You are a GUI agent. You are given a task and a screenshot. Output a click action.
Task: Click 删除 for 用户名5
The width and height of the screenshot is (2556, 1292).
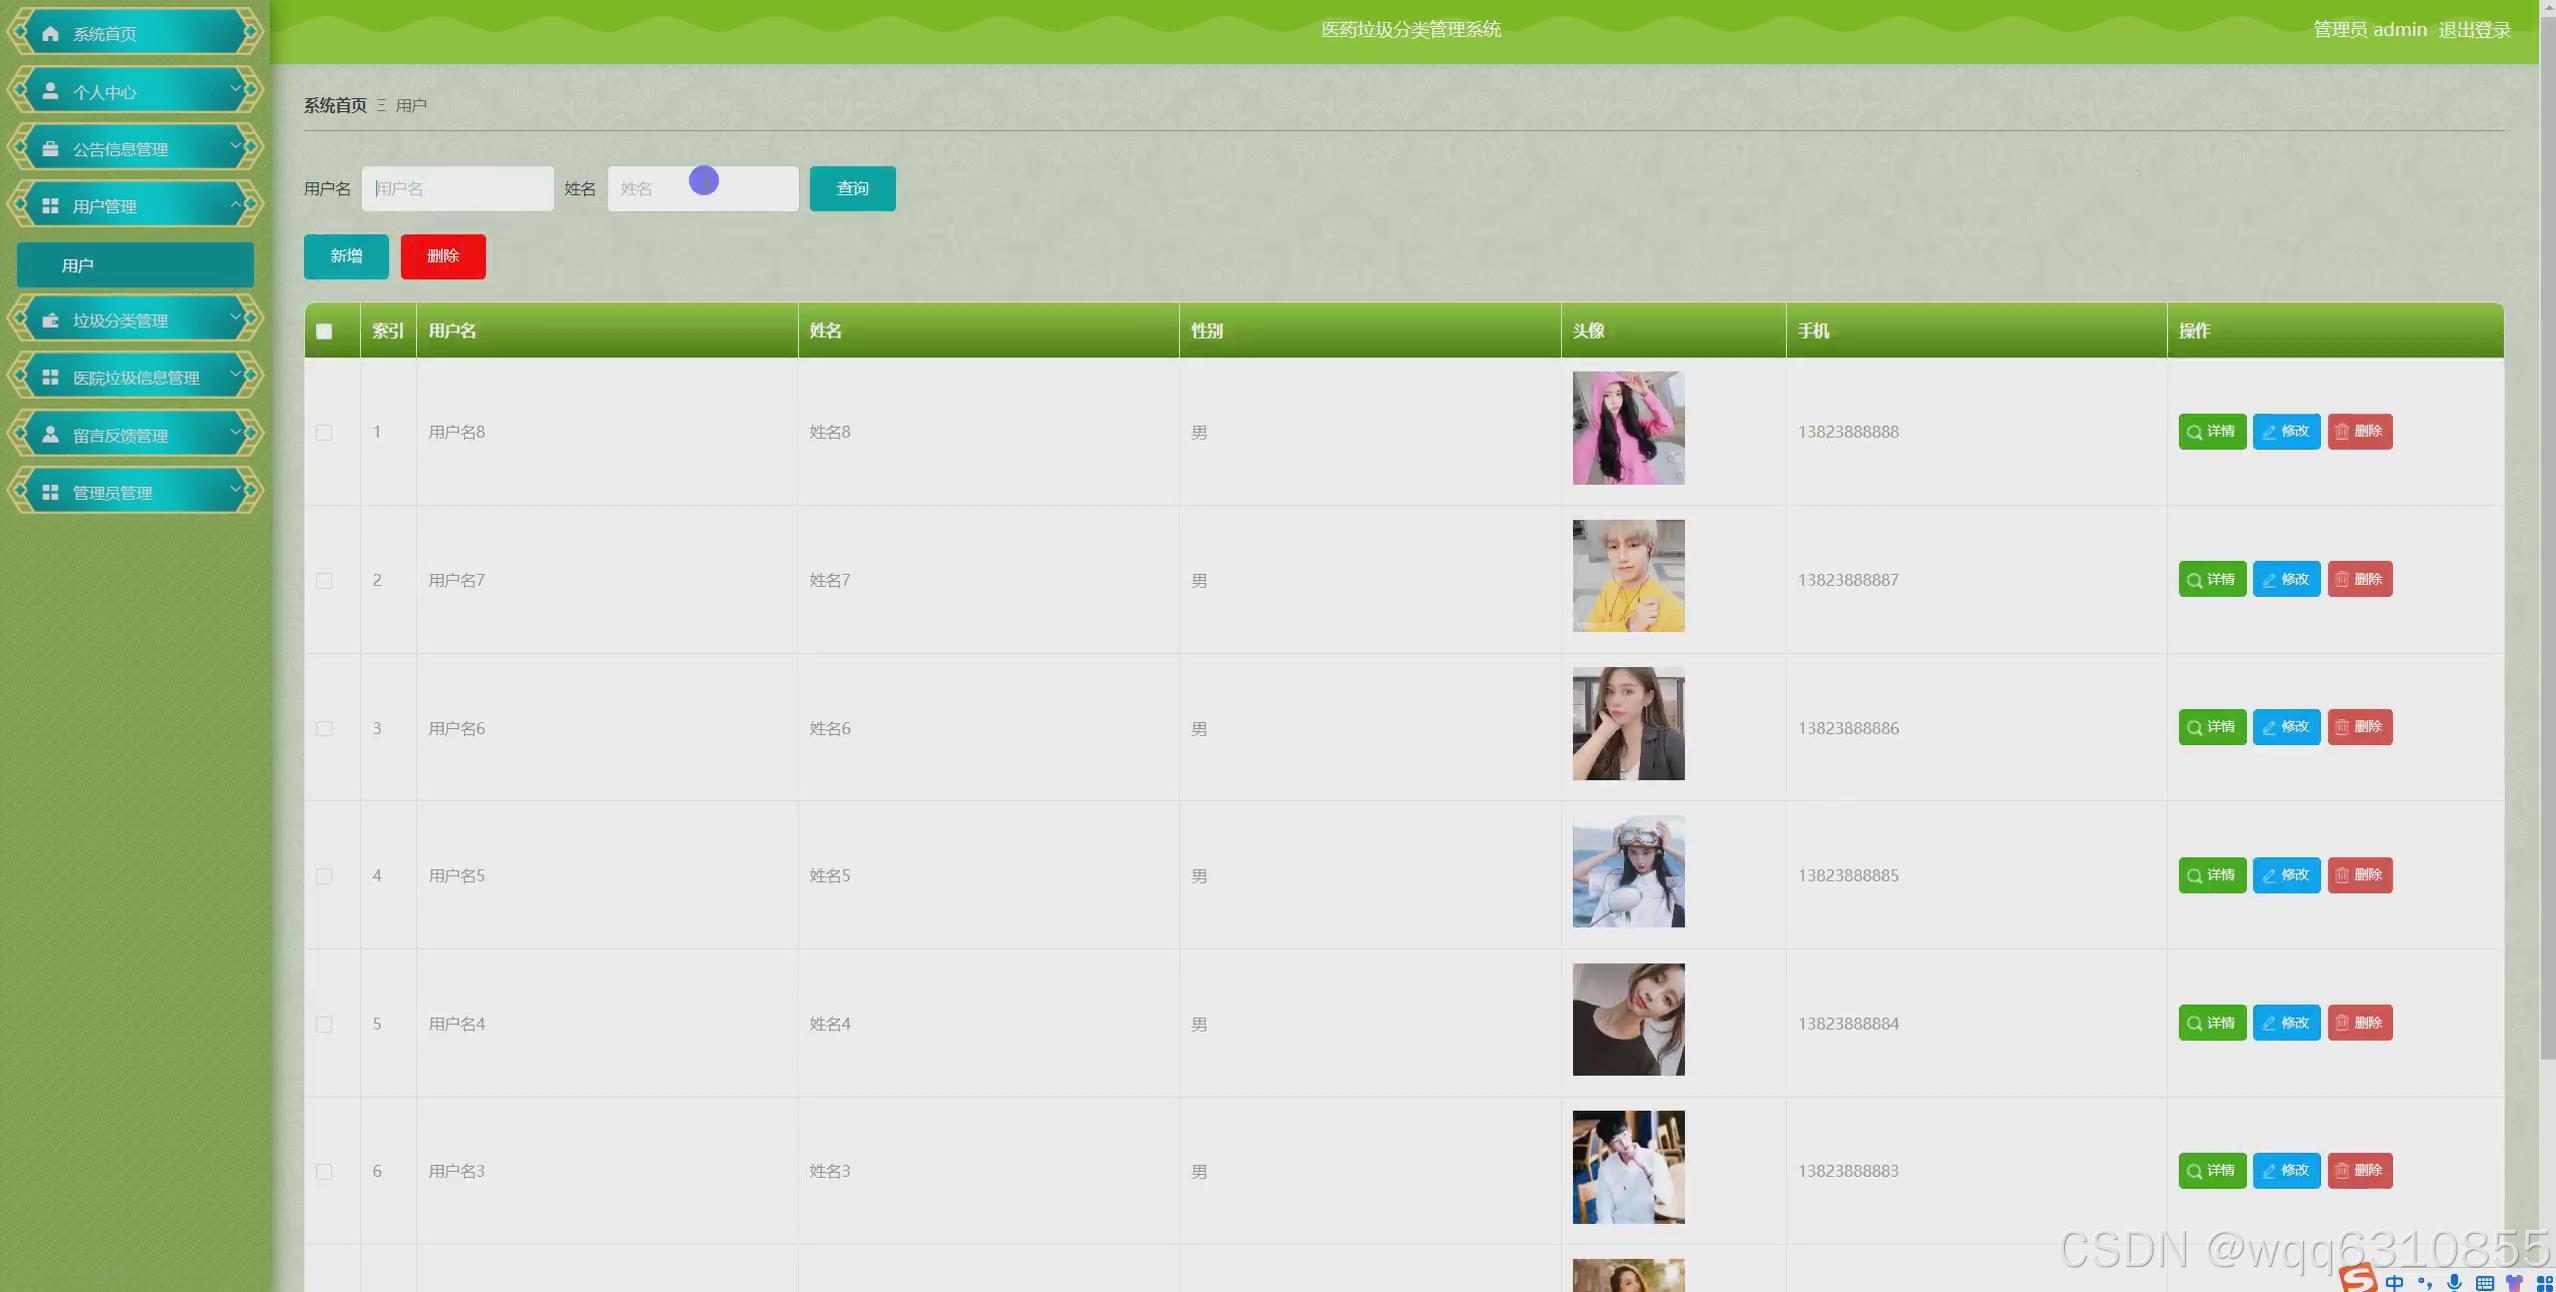[x=2360, y=875]
